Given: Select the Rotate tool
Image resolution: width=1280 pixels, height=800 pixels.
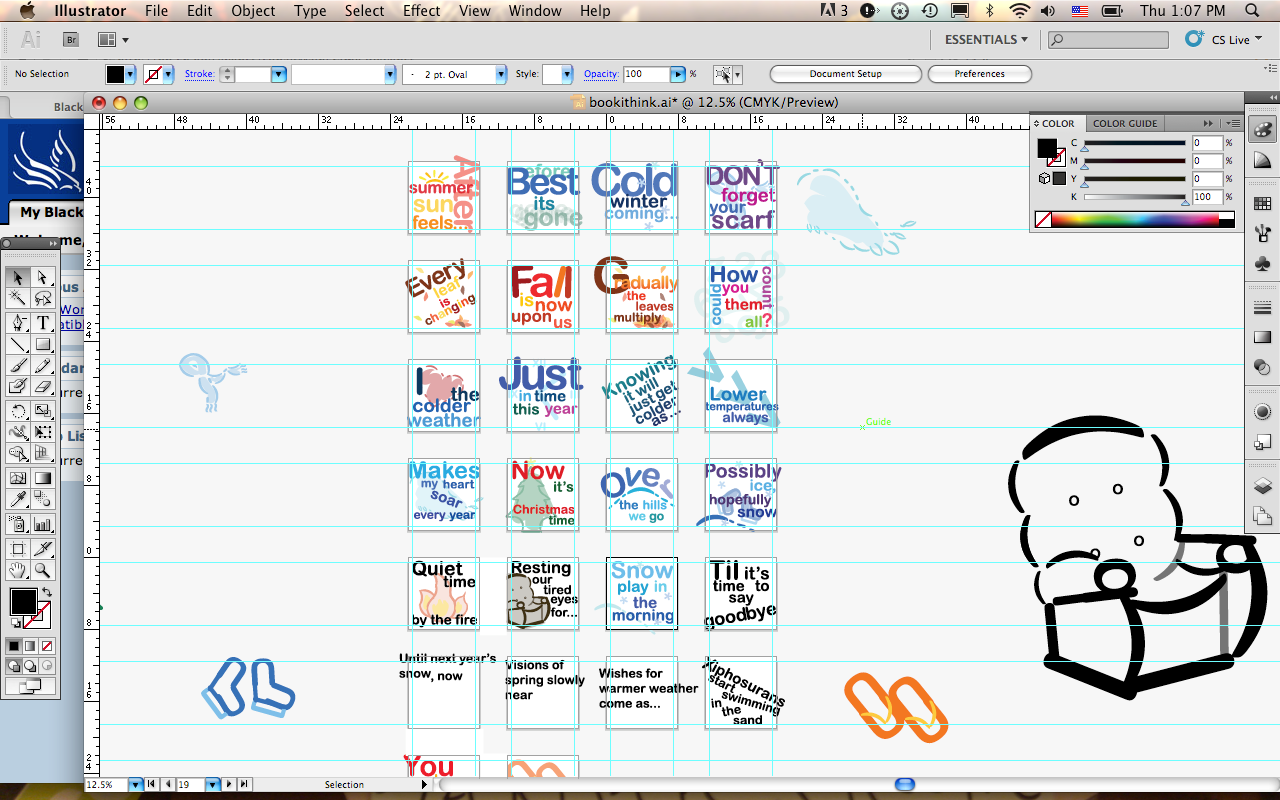Looking at the screenshot, I should (x=17, y=411).
